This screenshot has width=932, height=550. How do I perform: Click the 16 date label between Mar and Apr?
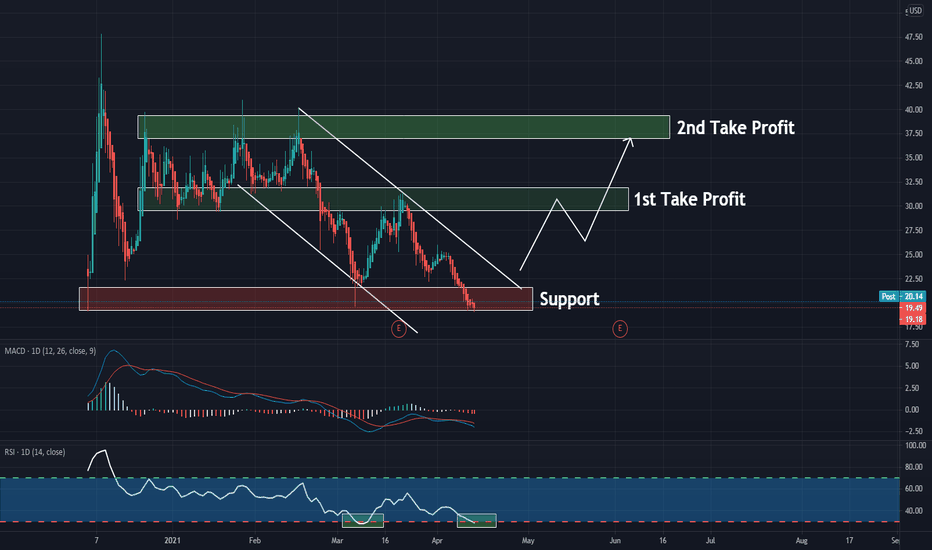click(x=385, y=540)
